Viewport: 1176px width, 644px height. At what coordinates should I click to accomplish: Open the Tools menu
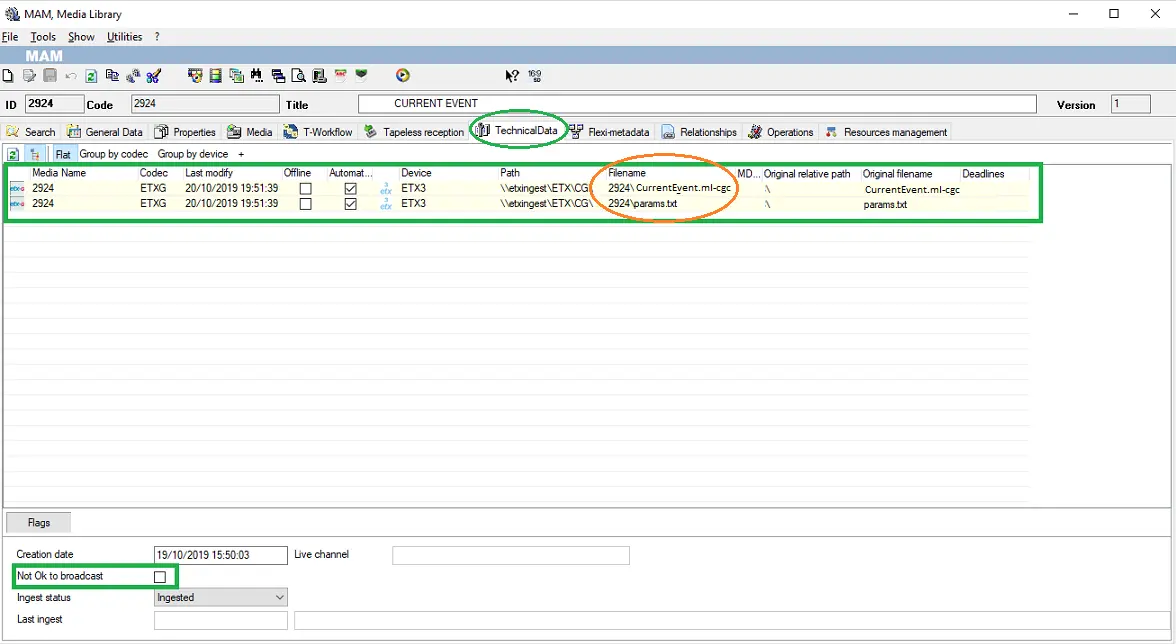click(43, 37)
